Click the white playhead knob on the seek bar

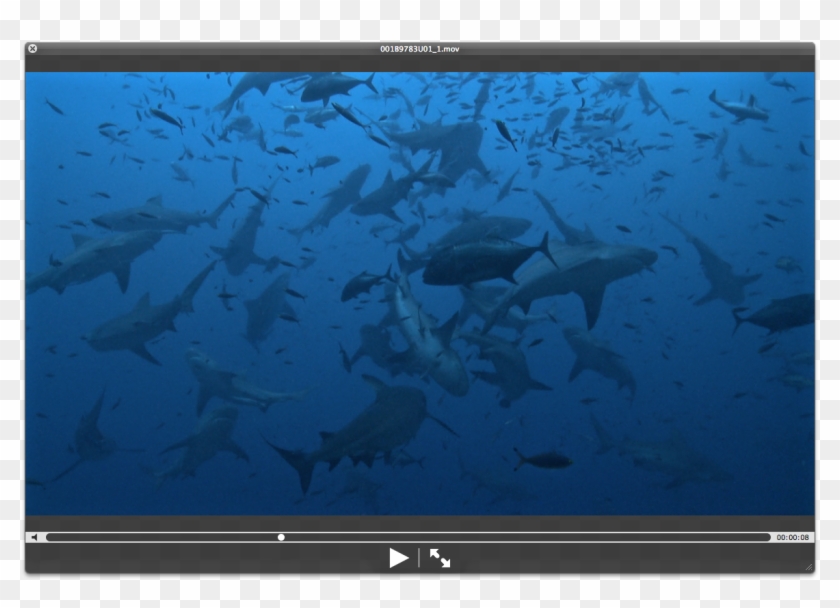281,537
